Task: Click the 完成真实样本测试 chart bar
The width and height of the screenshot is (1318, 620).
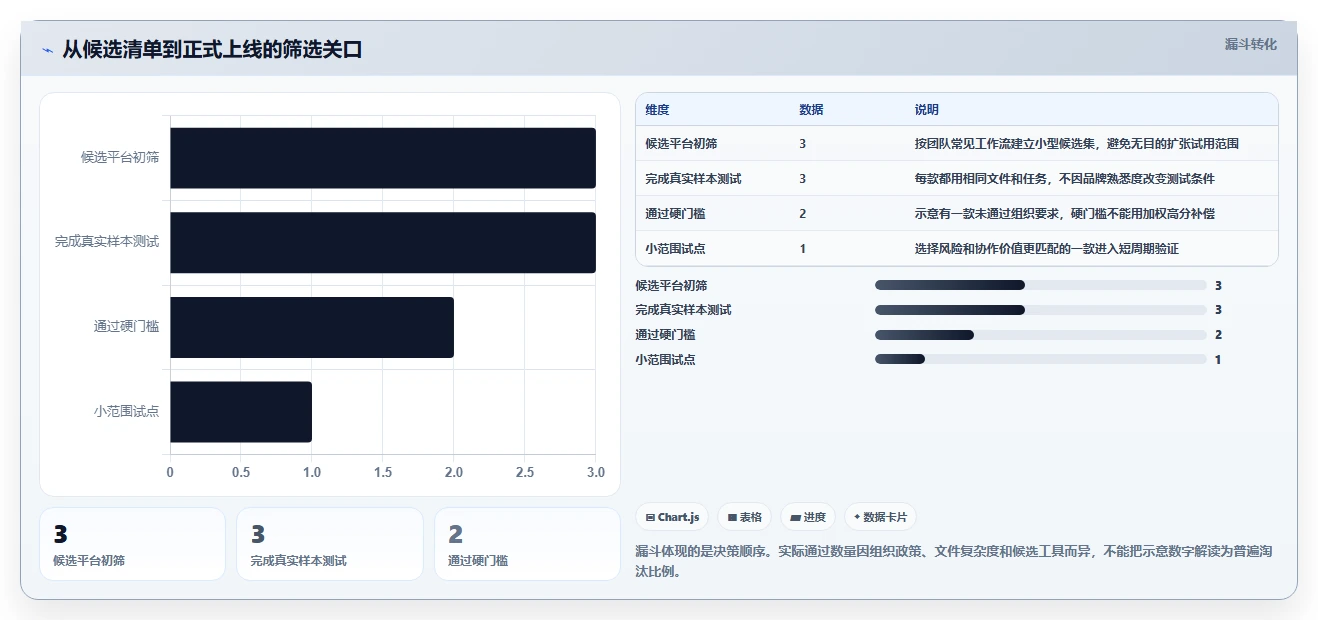Action: [x=383, y=242]
